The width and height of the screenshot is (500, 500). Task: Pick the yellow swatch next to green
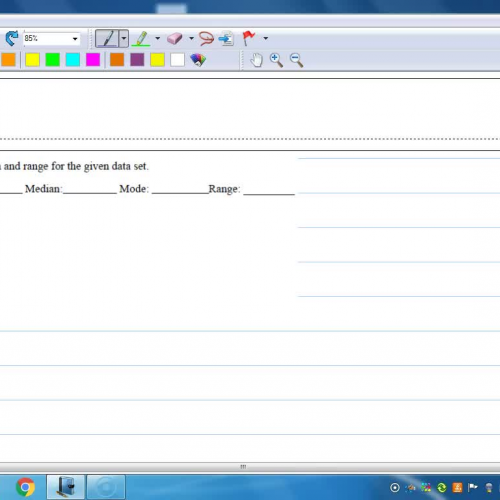point(33,60)
